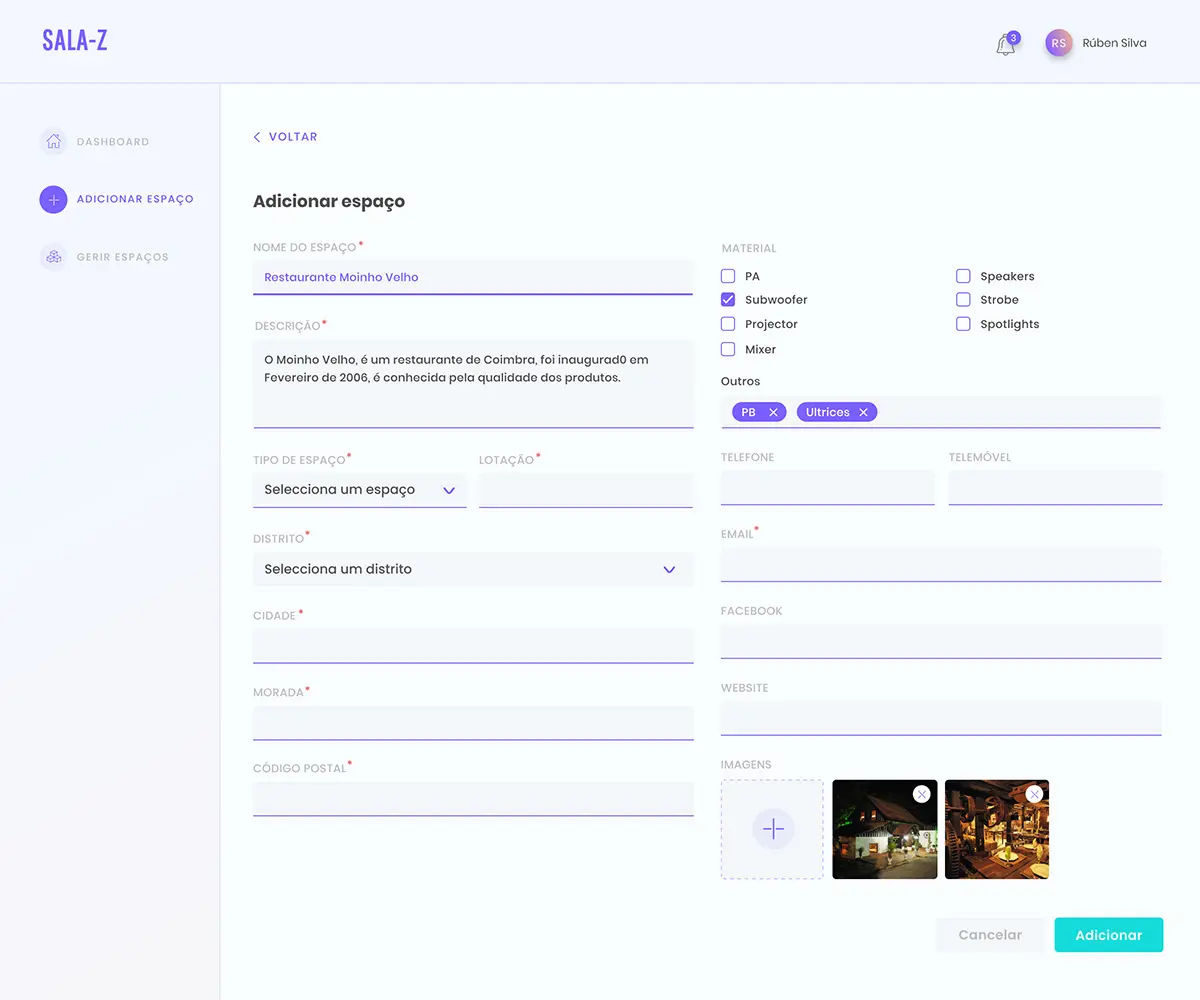Image resolution: width=1200 pixels, height=1000 pixels.
Task: Click the Facebook input field
Action: point(941,641)
